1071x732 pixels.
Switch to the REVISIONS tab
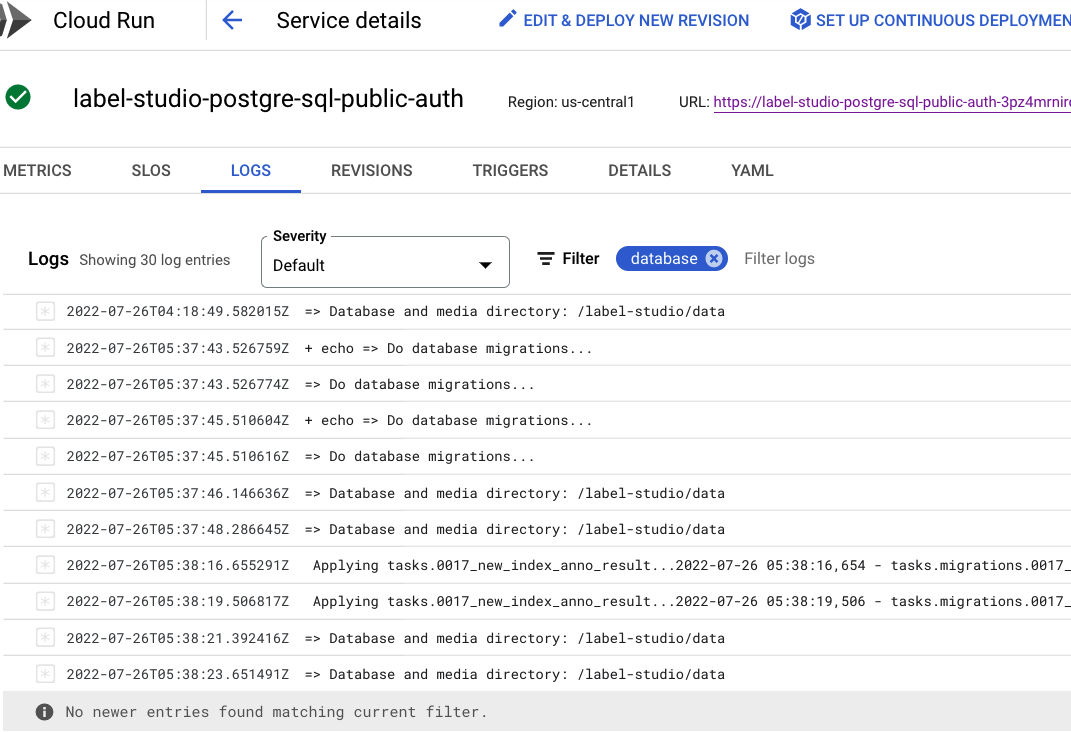371,170
